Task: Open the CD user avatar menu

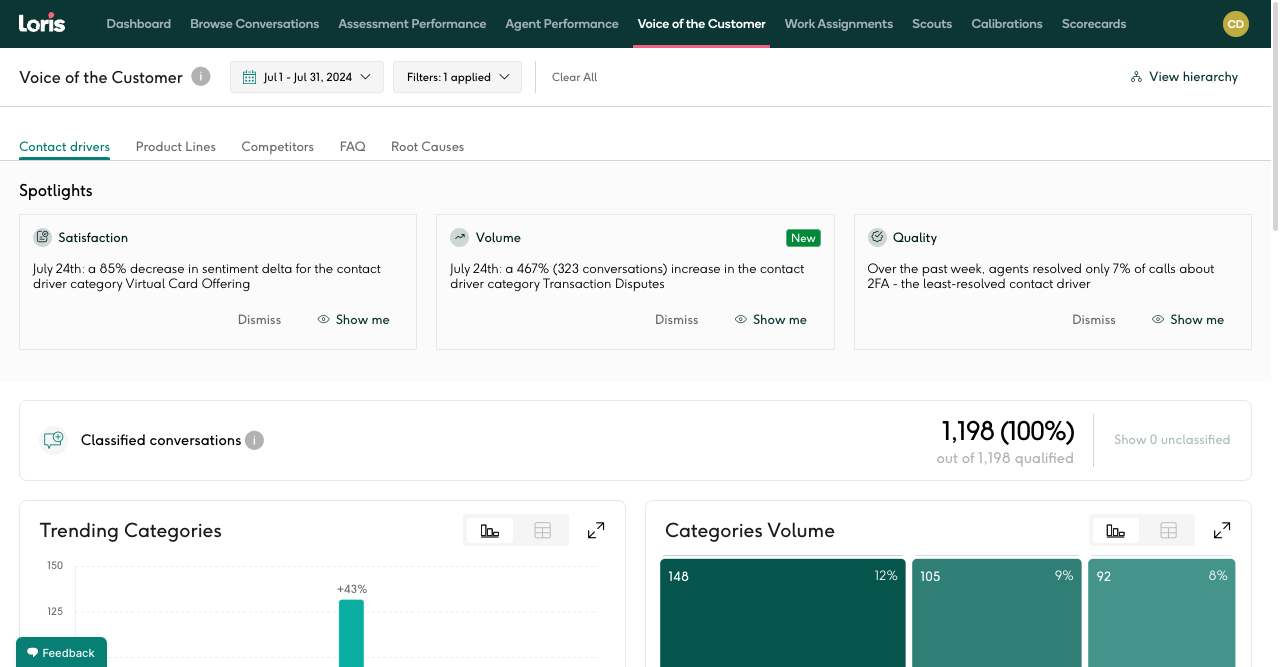Action: point(1236,24)
